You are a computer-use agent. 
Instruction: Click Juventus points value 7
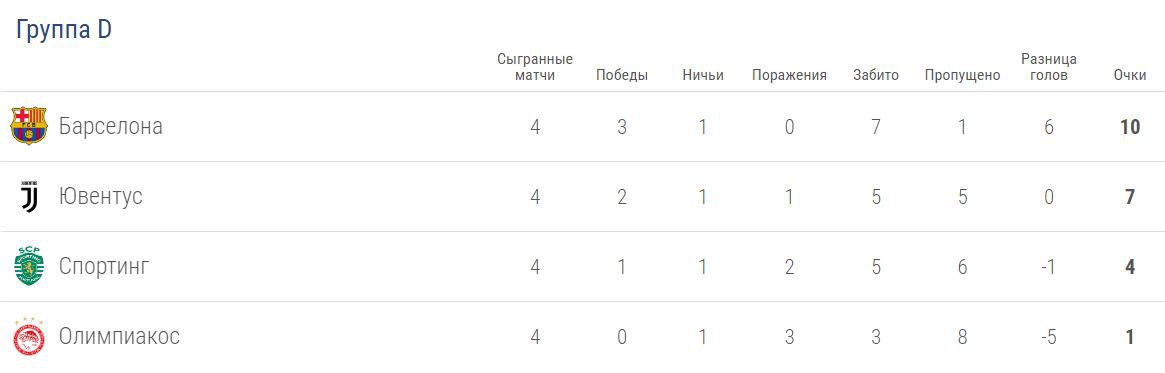pyautogui.click(x=1130, y=197)
